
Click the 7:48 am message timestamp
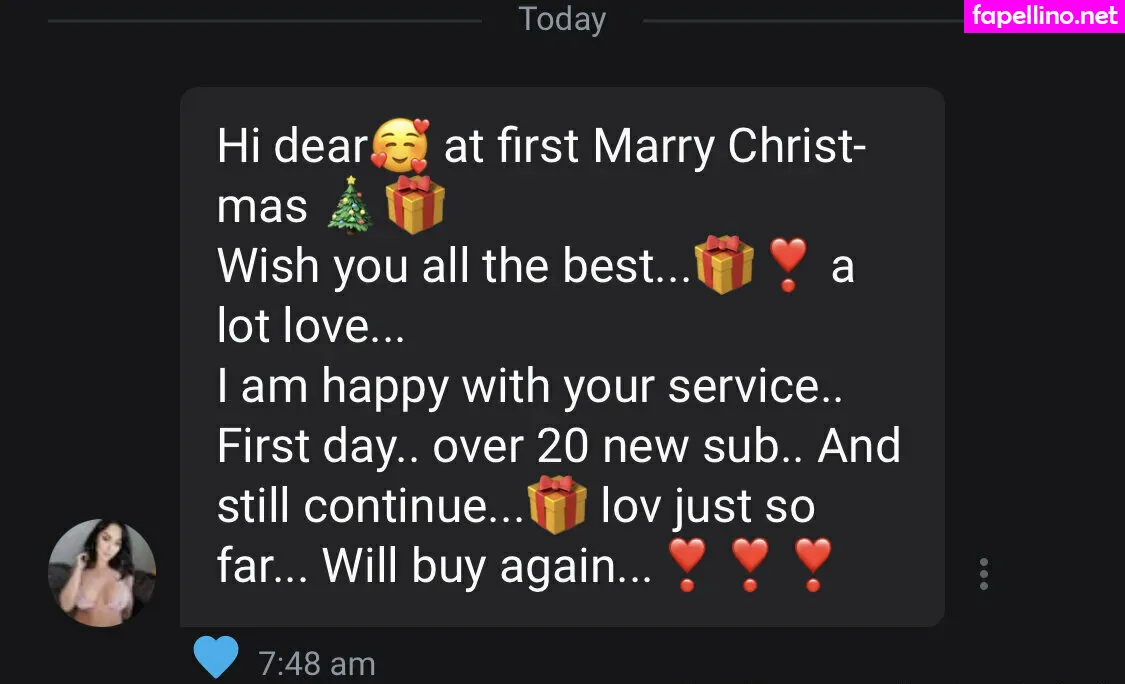(317, 663)
